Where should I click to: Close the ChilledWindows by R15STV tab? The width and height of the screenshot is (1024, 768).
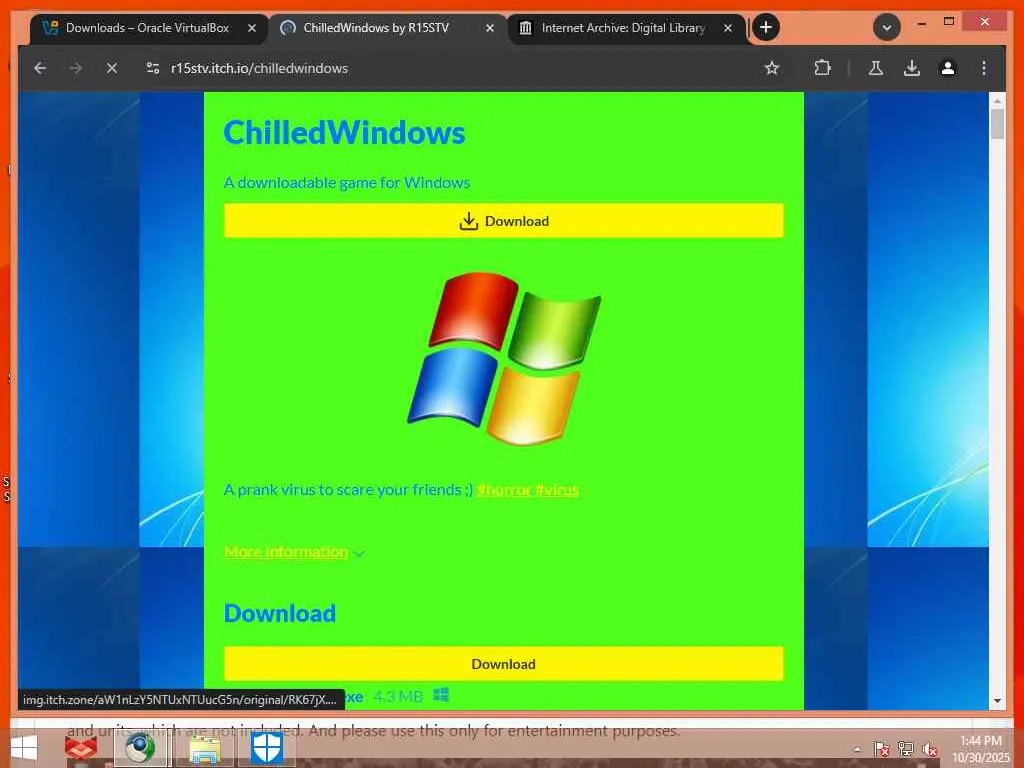pos(490,28)
